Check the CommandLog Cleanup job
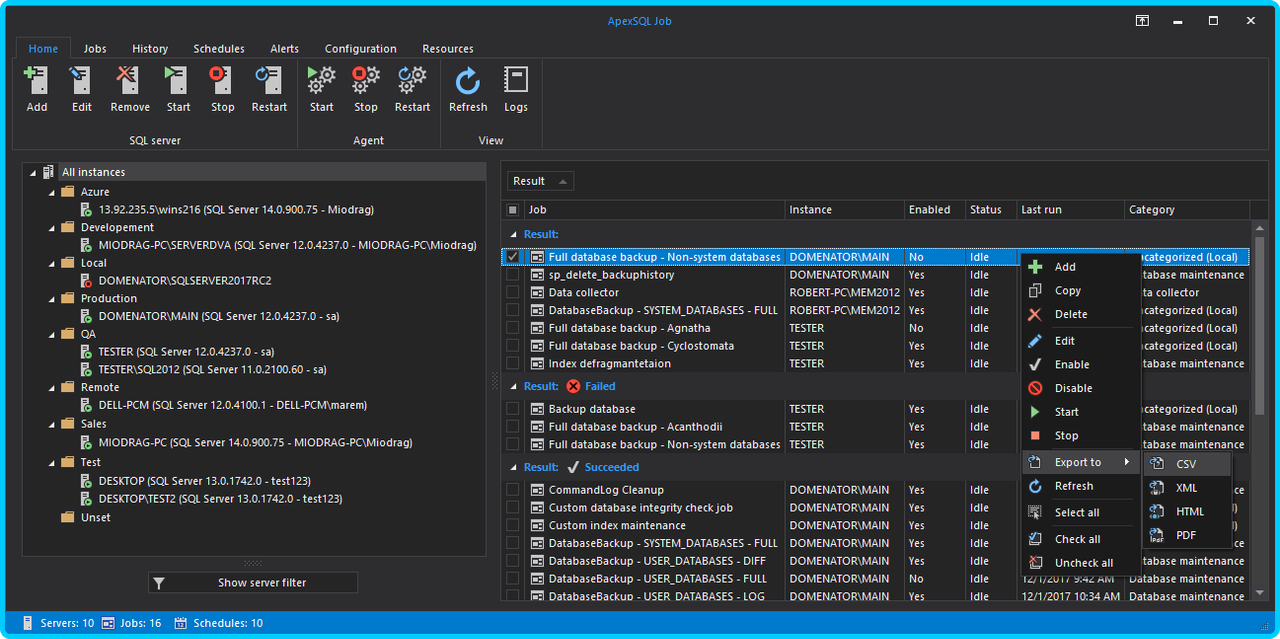 pyautogui.click(x=513, y=490)
